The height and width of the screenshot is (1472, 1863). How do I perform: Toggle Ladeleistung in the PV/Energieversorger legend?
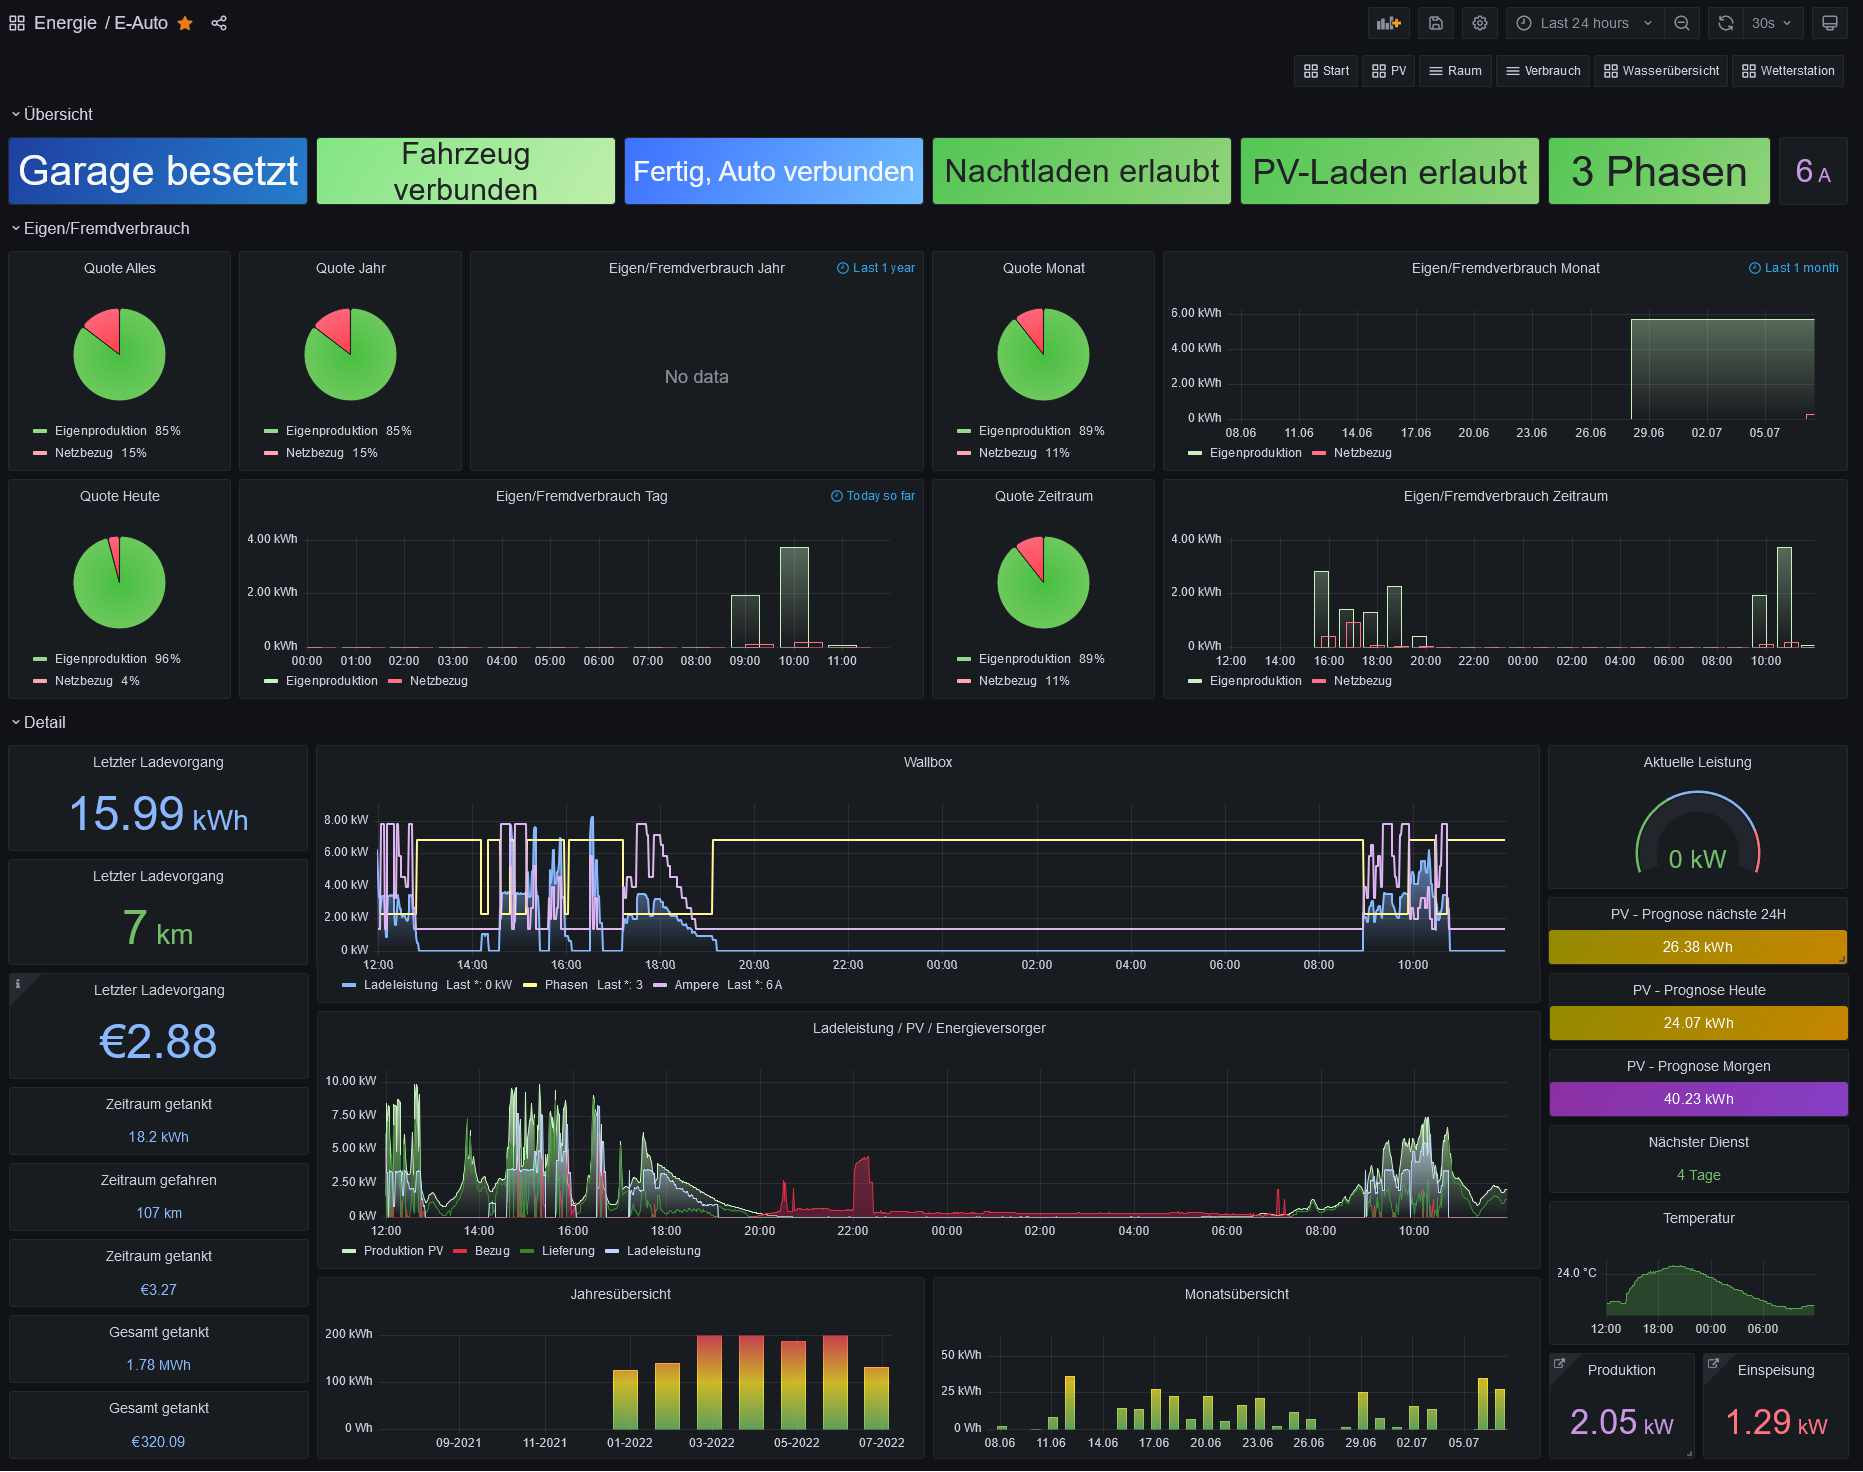point(663,1251)
